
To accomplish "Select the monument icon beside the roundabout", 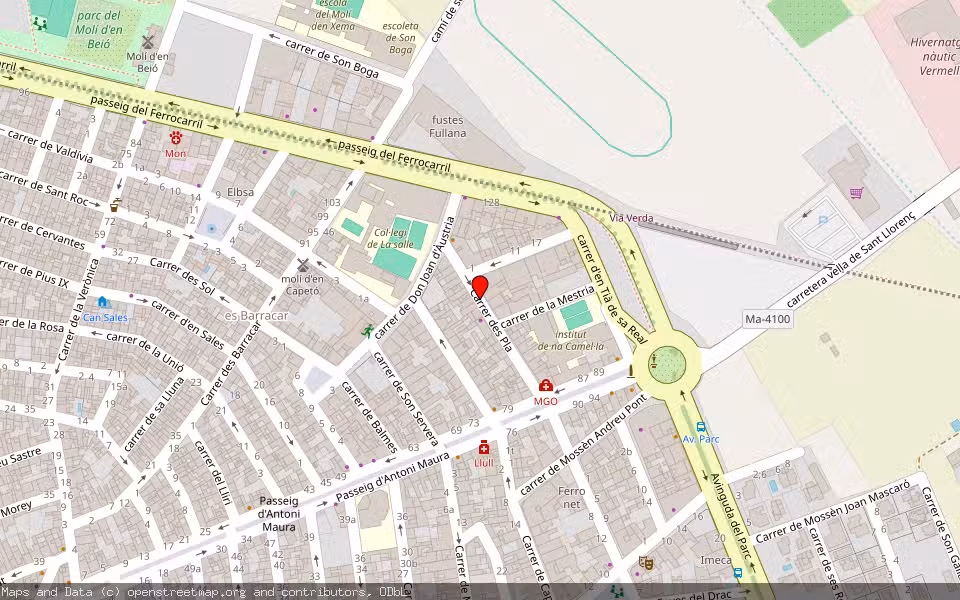I will 631,370.
